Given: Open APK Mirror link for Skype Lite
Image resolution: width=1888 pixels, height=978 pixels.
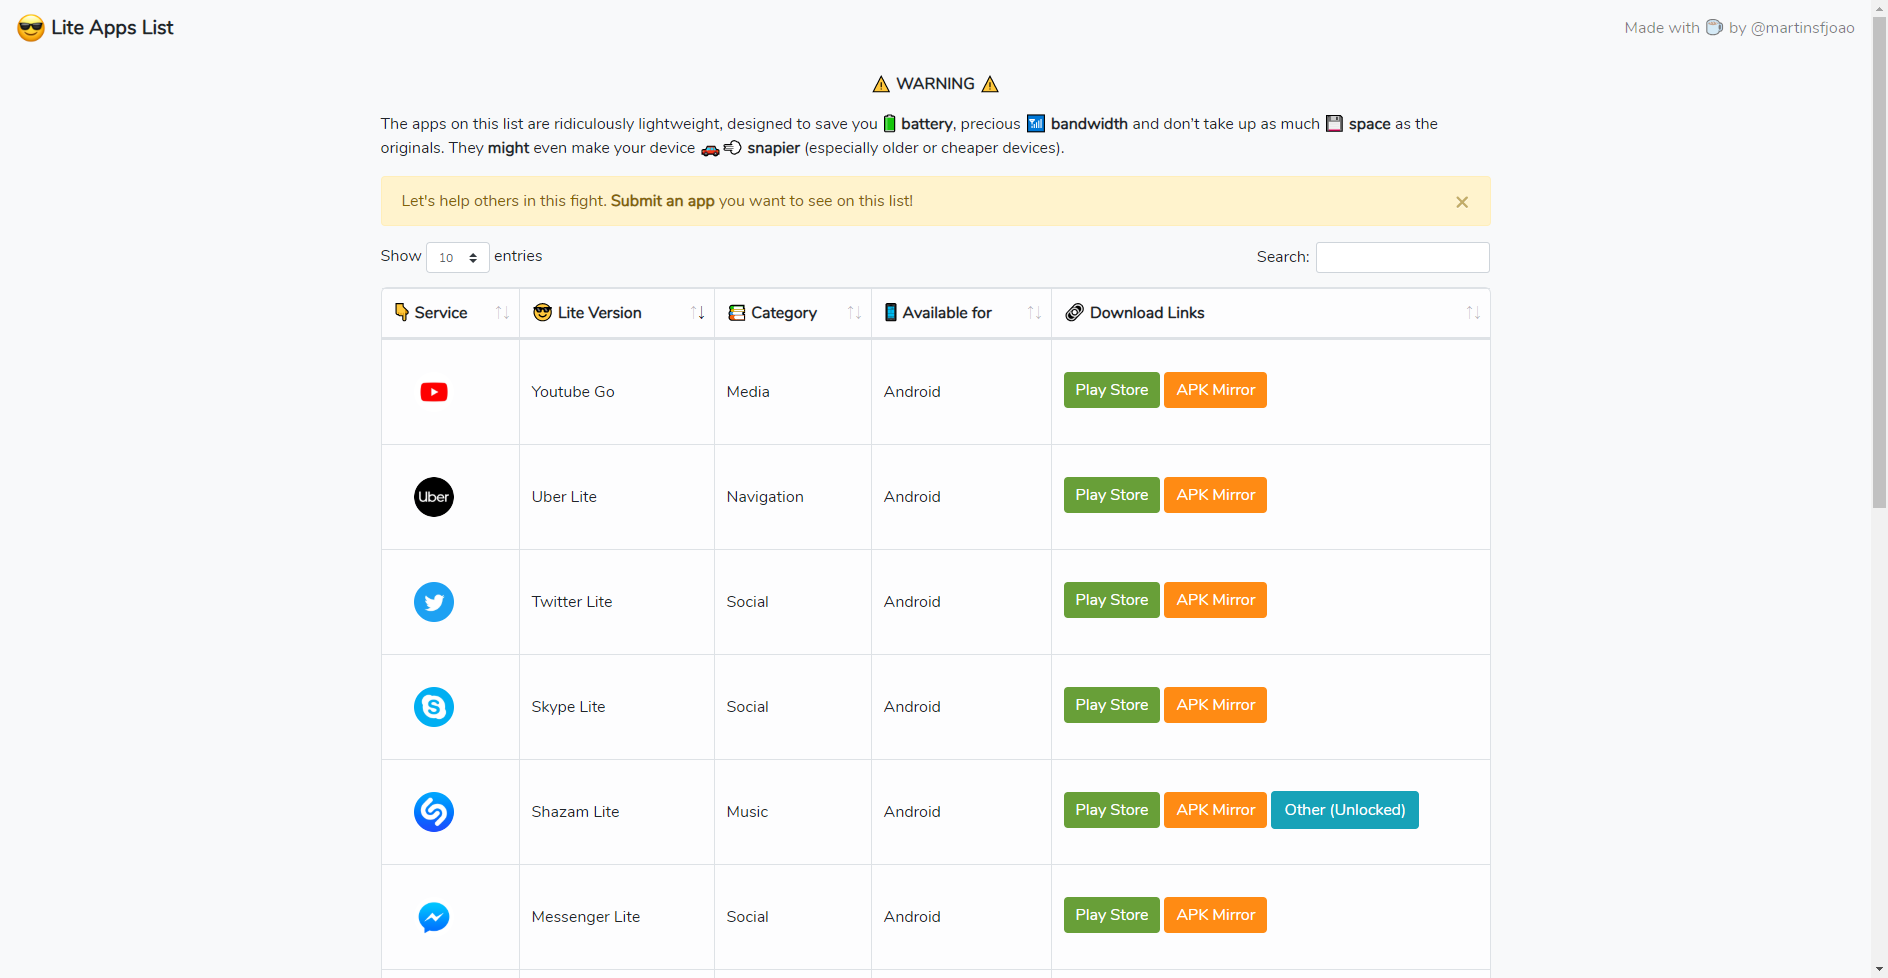Looking at the screenshot, I should click(x=1215, y=705).
